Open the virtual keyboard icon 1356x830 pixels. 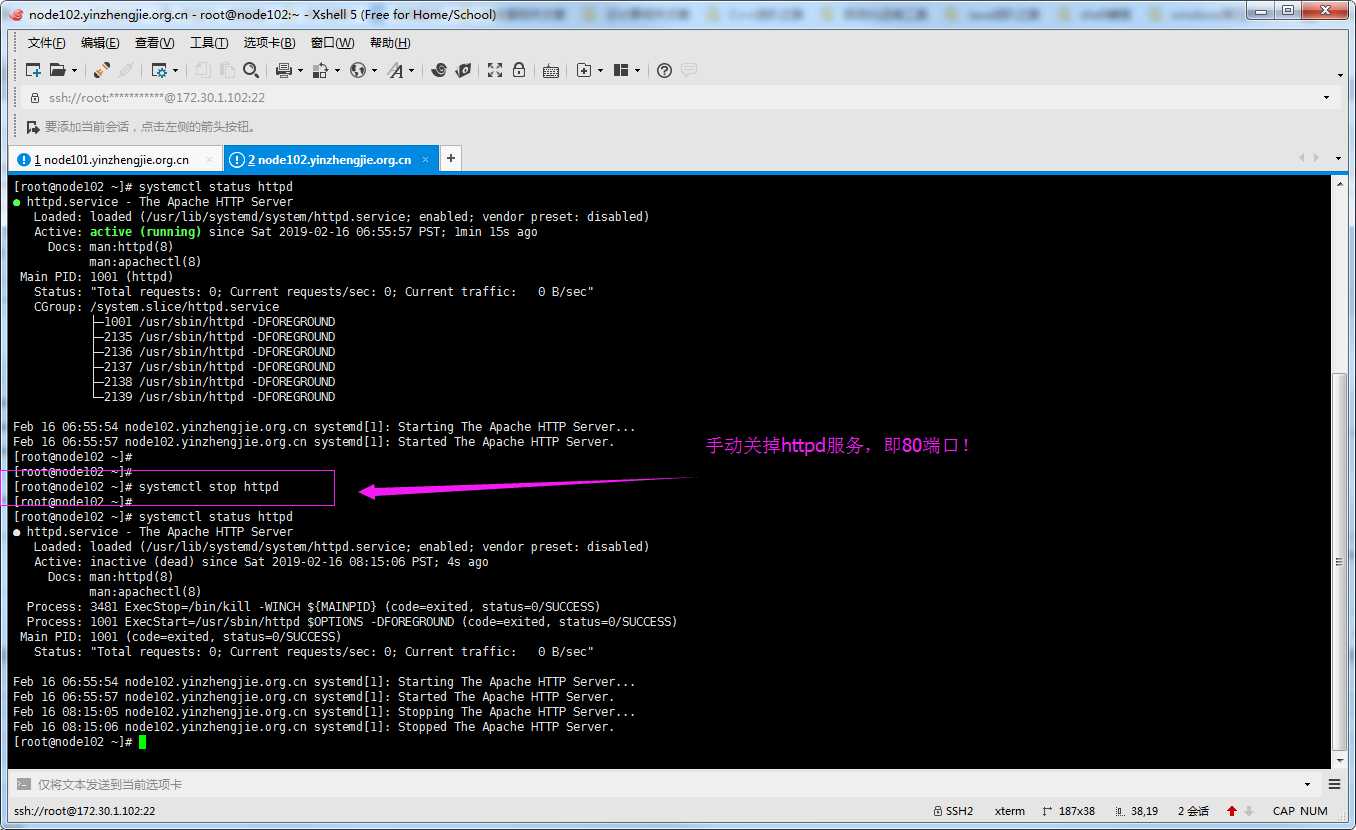(x=551, y=70)
